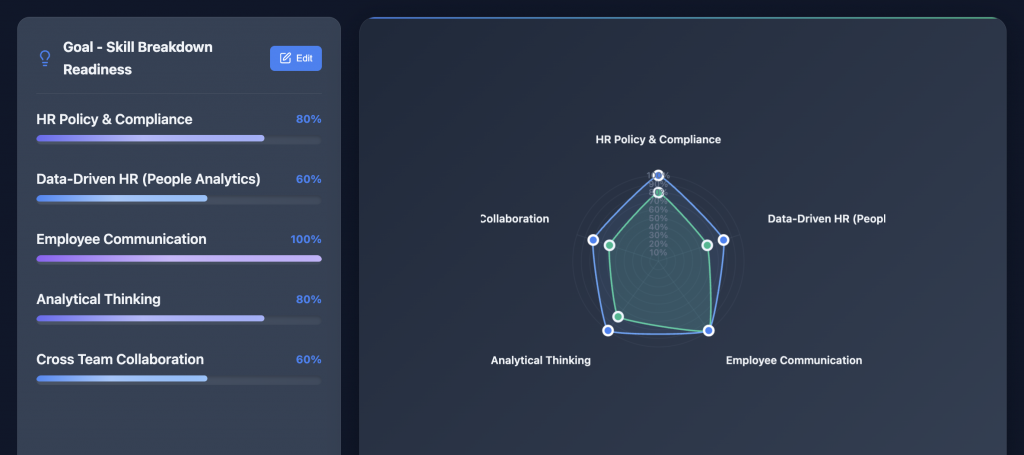Click the green radar point on the HR Policy axis
The width and height of the screenshot is (1024, 455).
(658, 192)
